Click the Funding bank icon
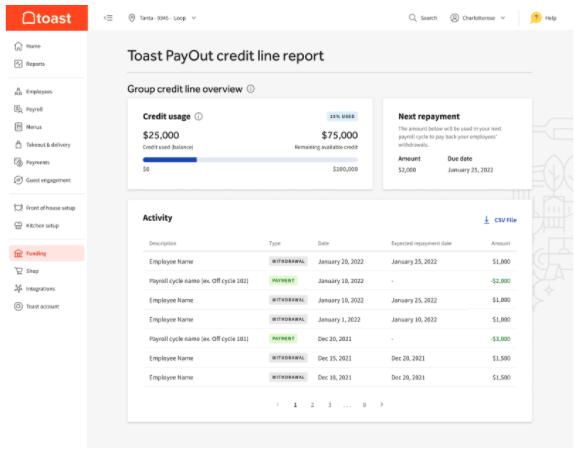This screenshot has width=578, height=454. 18,253
